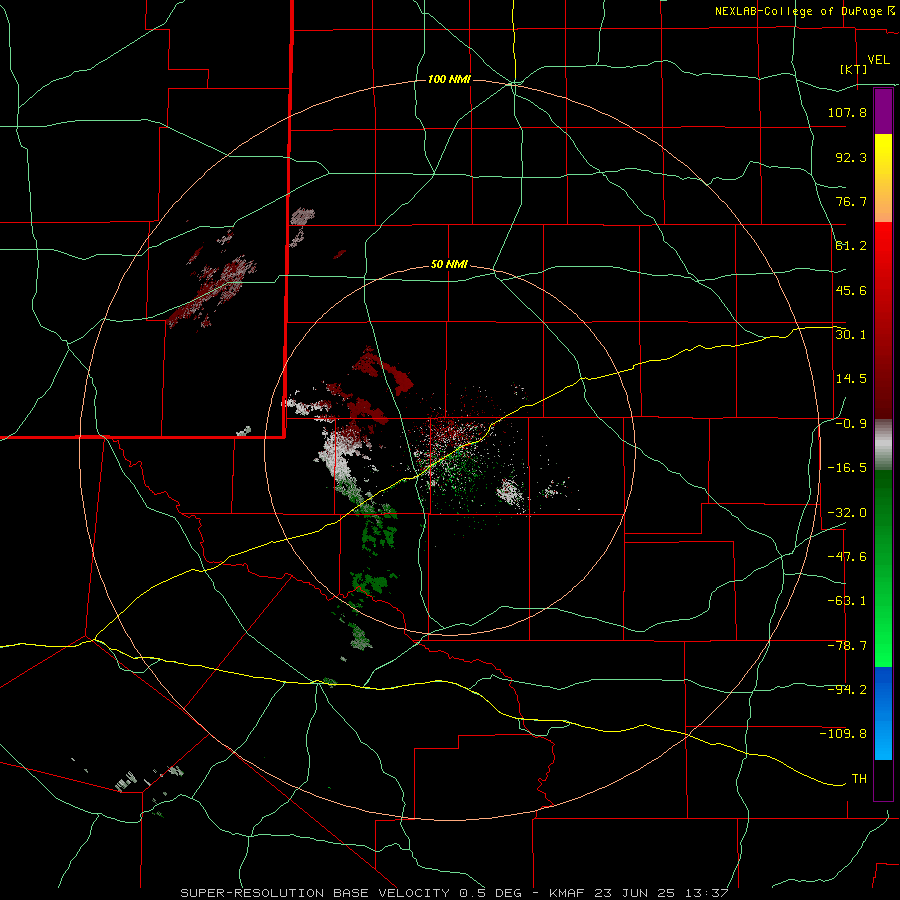Select the -109.8 velocity scale value
Viewport: 900px width, 900px height.
(x=843, y=734)
